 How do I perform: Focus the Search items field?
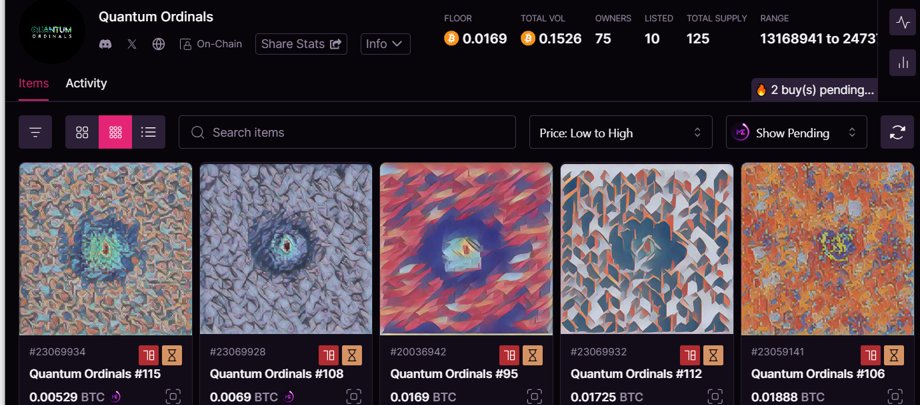(x=347, y=132)
